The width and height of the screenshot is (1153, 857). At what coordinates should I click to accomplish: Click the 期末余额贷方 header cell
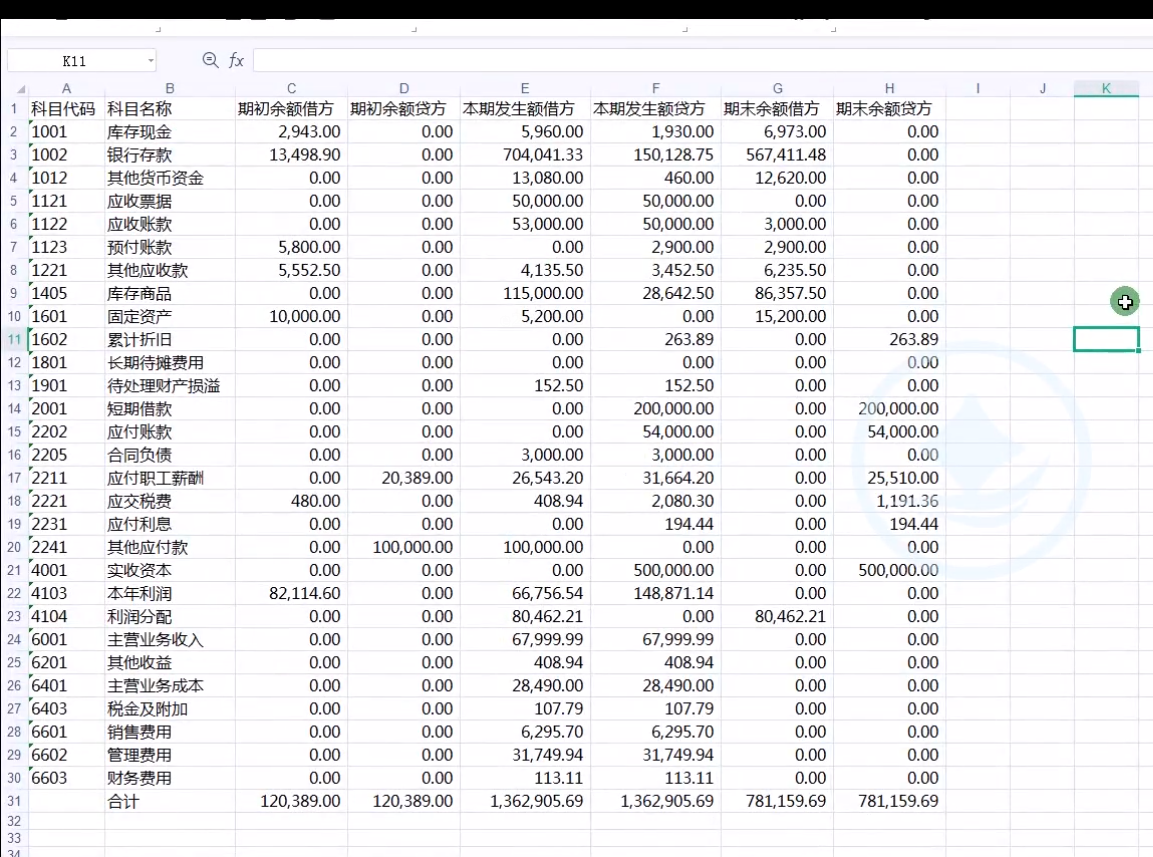coord(884,109)
